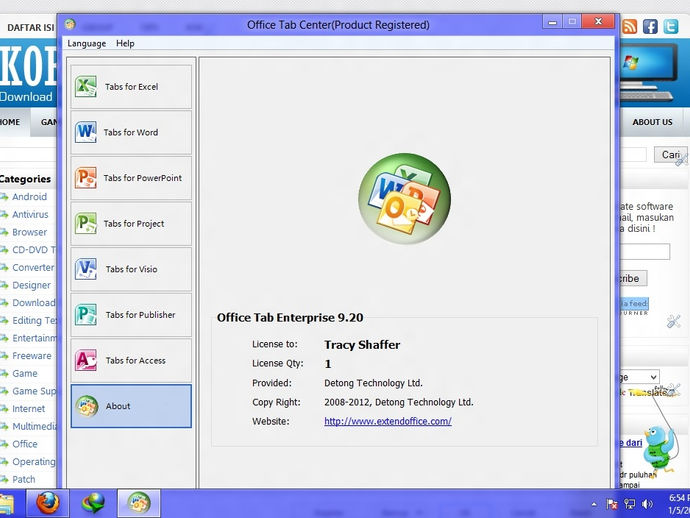Switch to Tabs for Project
Viewport: 690px width, 518px height.
(x=131, y=224)
